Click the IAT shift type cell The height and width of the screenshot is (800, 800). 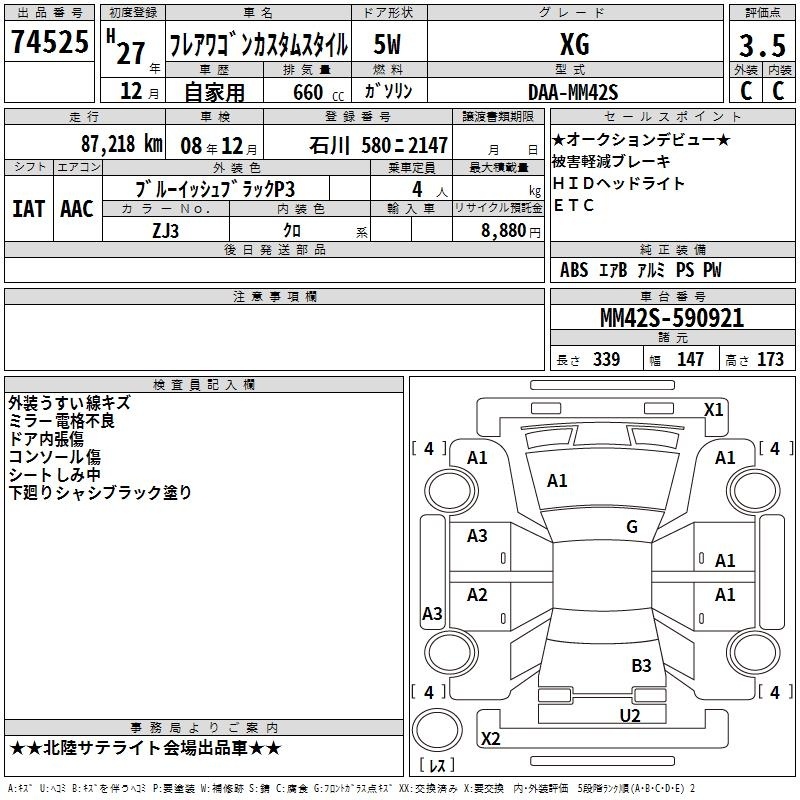(x=29, y=209)
